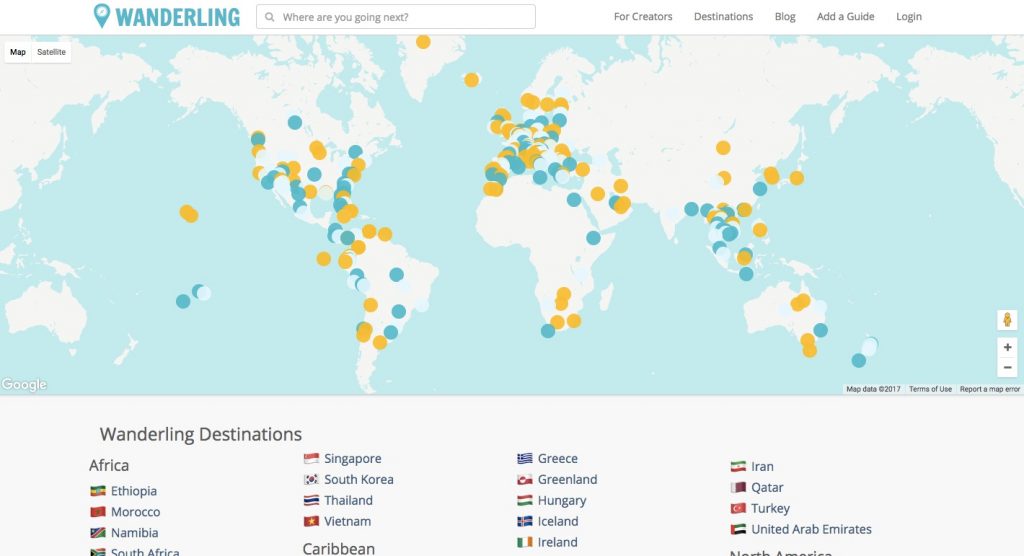Viewport: 1024px width, 556px height.
Task: Click Report a map error link
Action: click(x=989, y=389)
